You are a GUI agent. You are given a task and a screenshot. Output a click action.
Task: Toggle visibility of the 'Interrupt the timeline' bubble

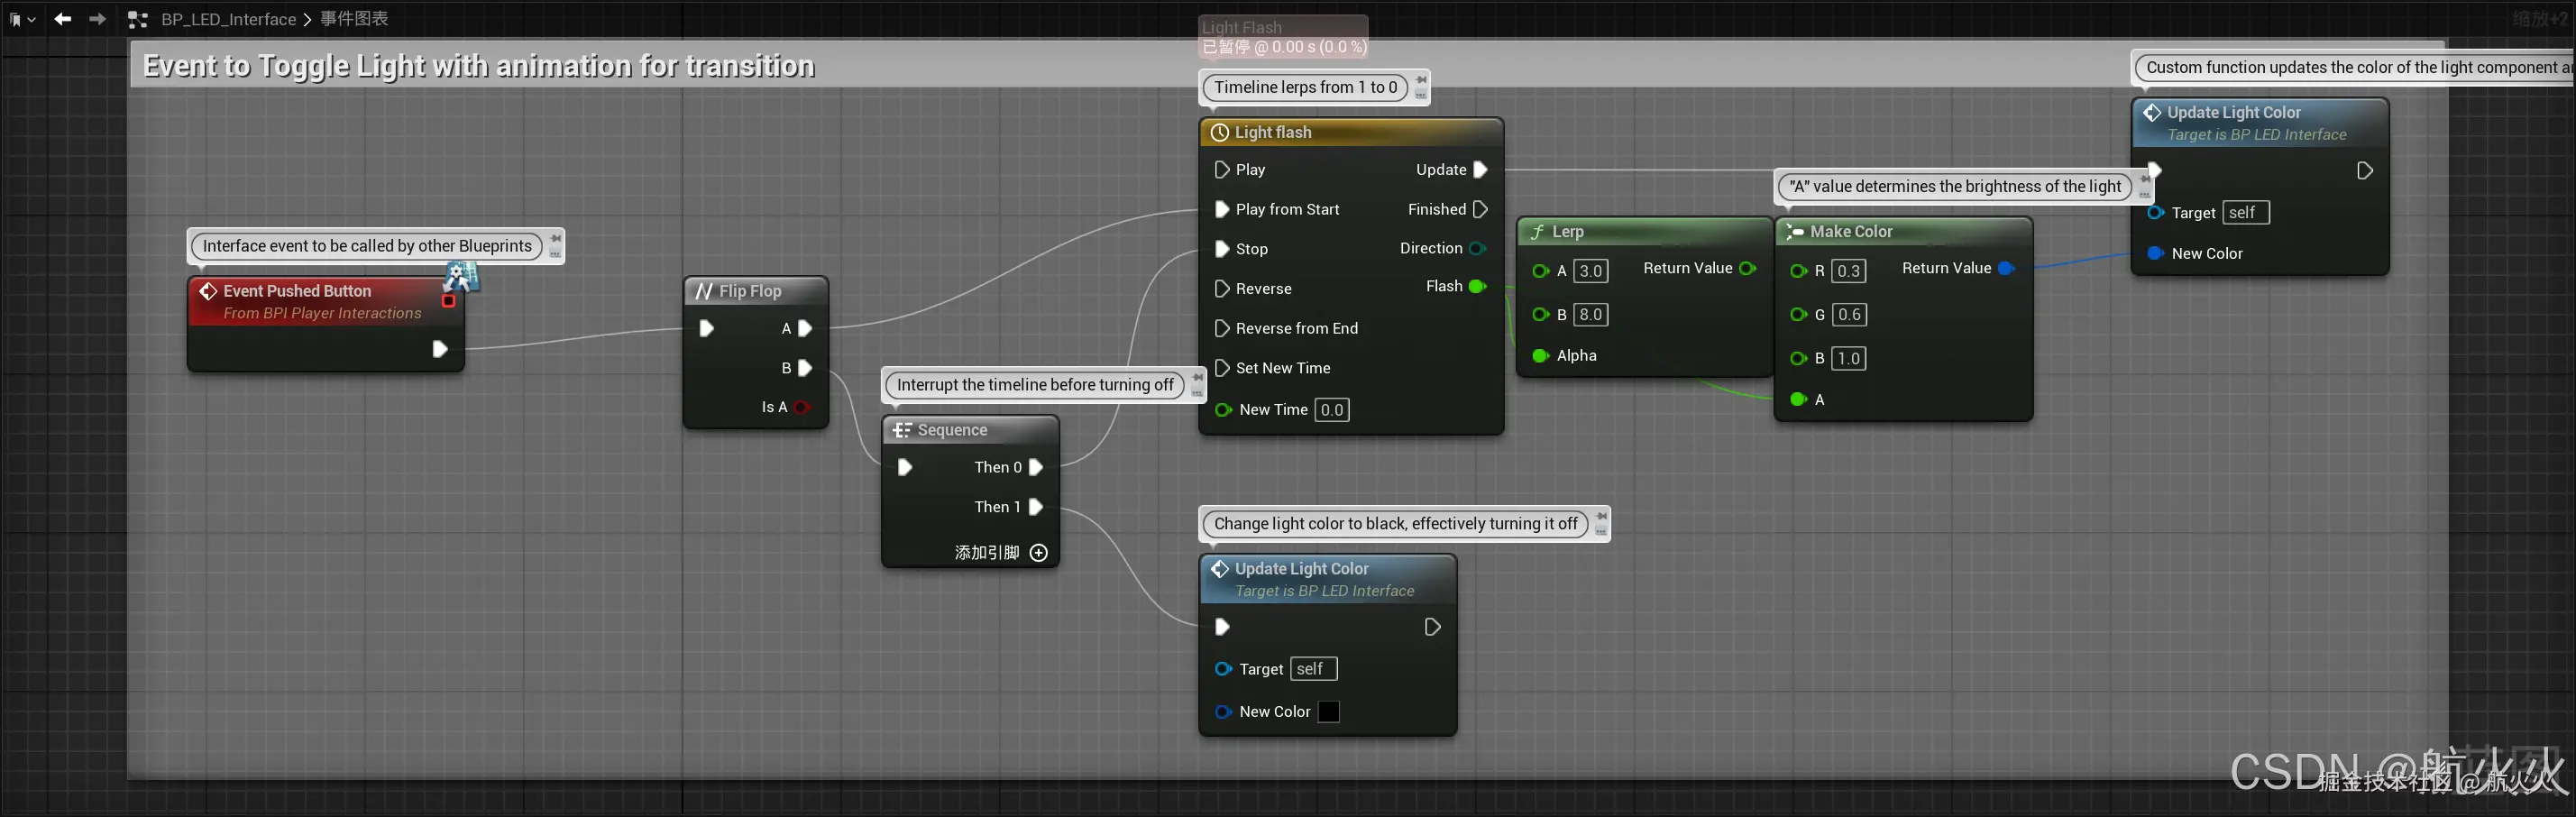[x=1197, y=393]
